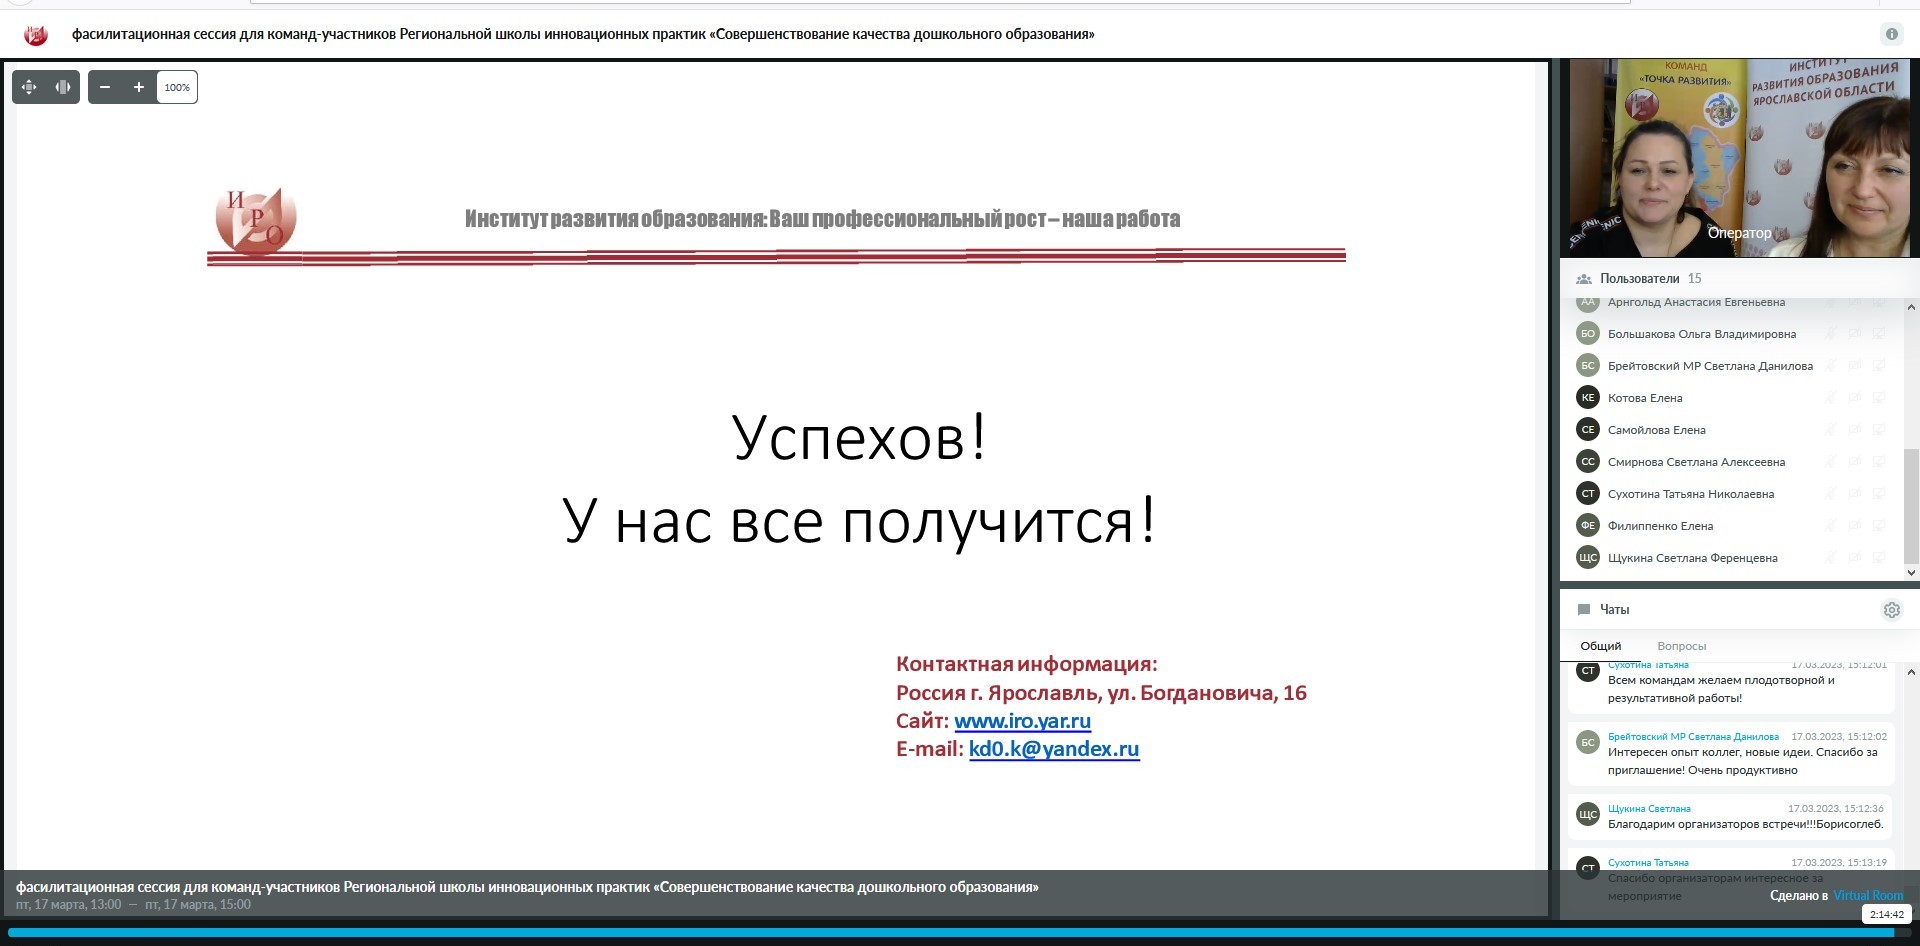Toggle screen-share icon for Щукина Светлана Ференцевна

click(x=1879, y=558)
